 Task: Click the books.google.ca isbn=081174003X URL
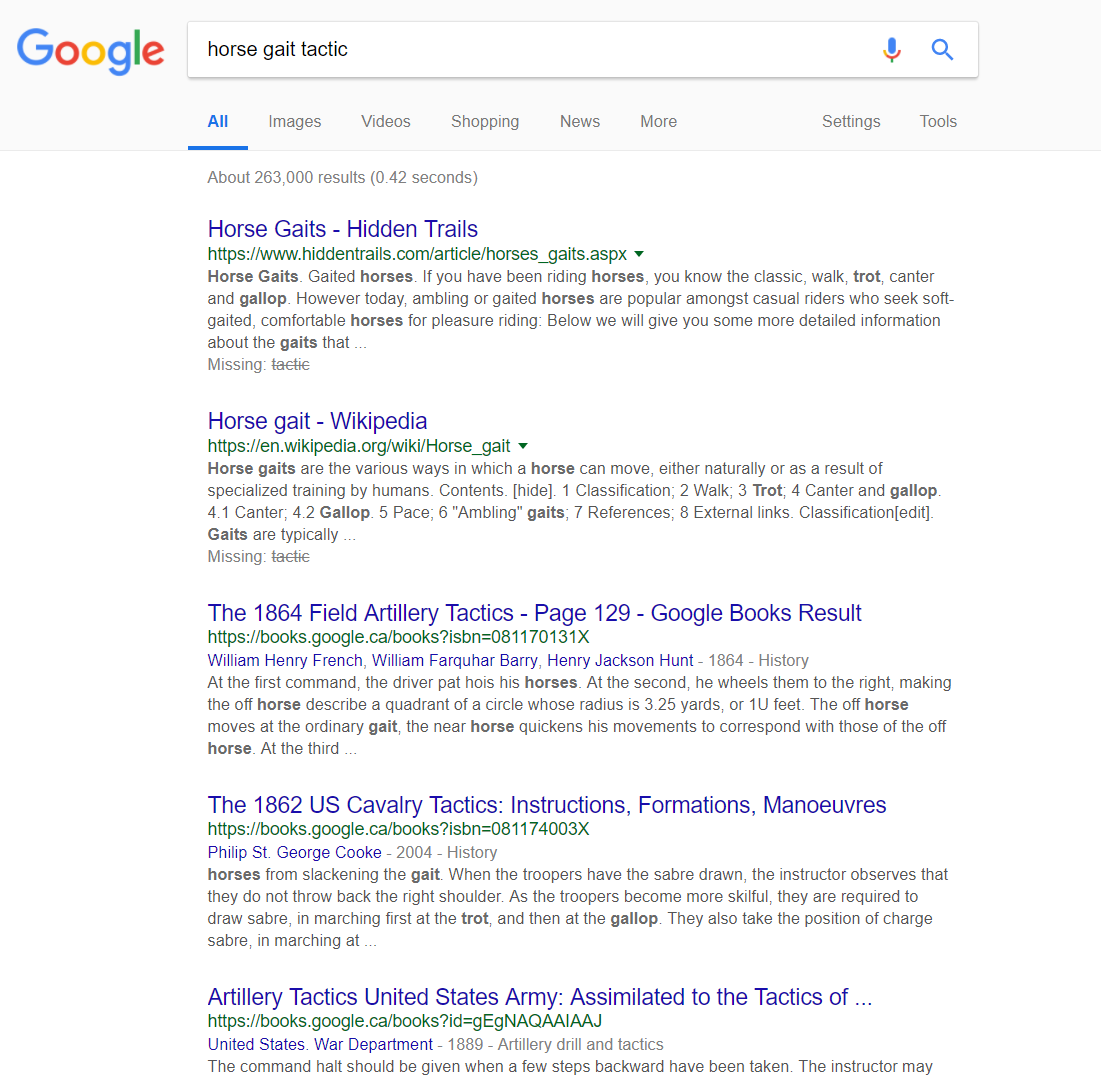coord(398,829)
